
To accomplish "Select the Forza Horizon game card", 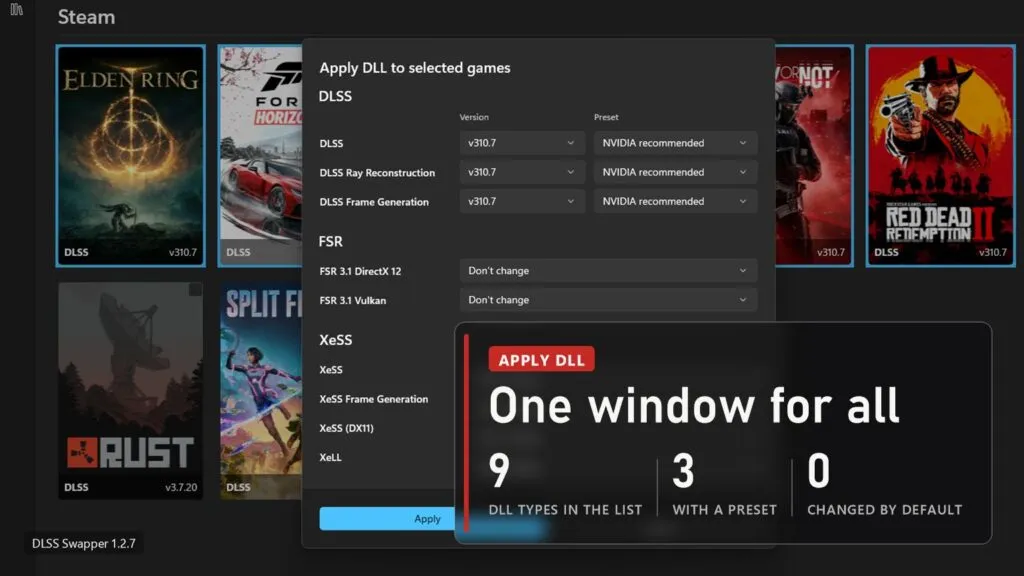I will (260, 156).
